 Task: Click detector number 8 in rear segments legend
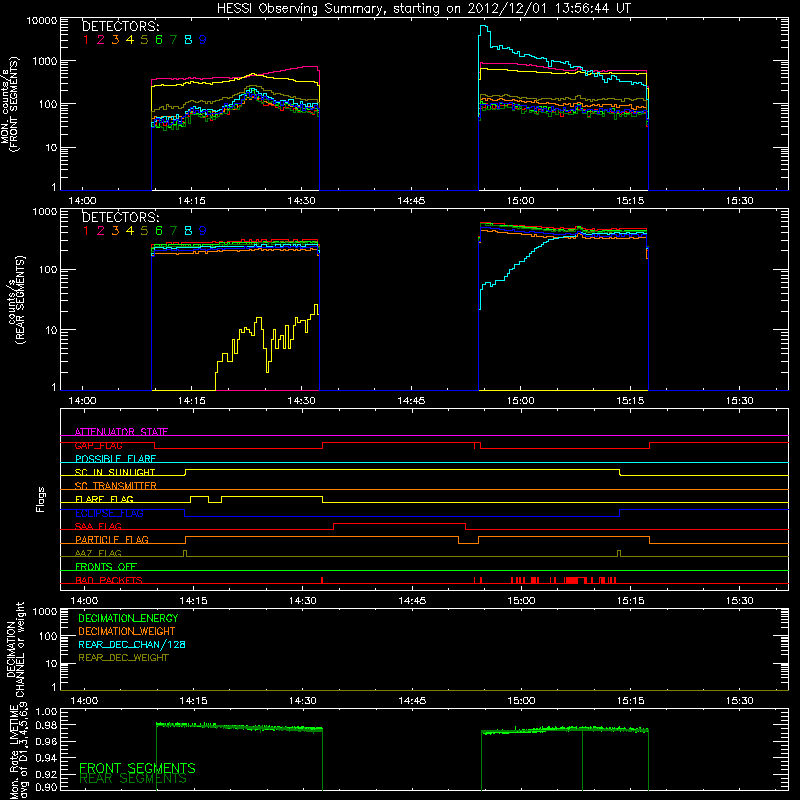[188, 231]
